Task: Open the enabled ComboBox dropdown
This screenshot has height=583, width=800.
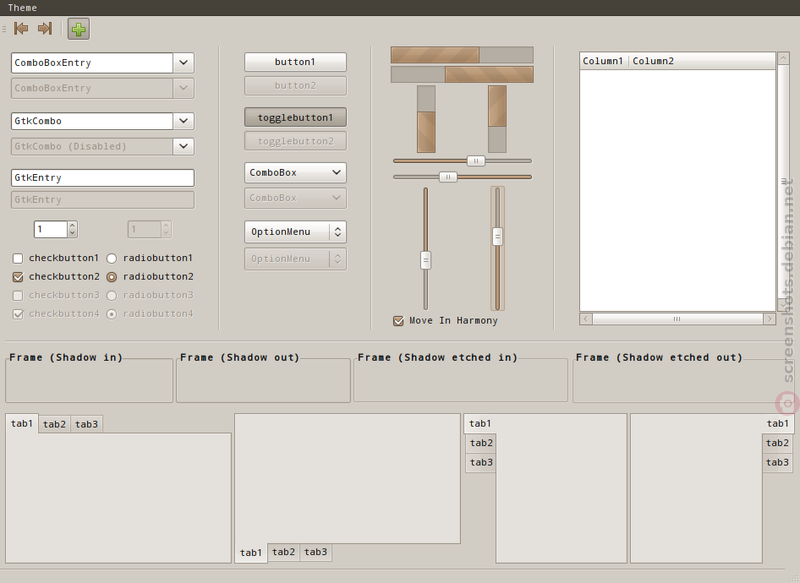Action: point(295,172)
